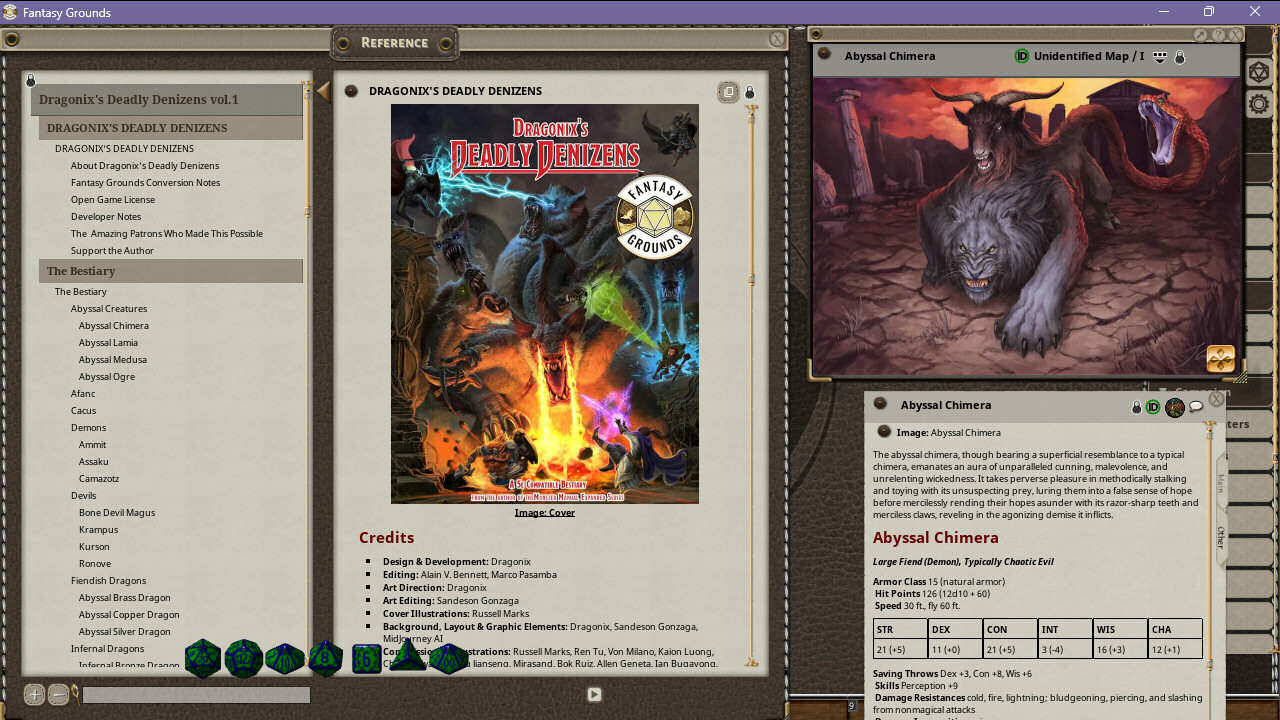
Task: Open the Image: Abyssal Chimera link button
Action: [x=884, y=432]
